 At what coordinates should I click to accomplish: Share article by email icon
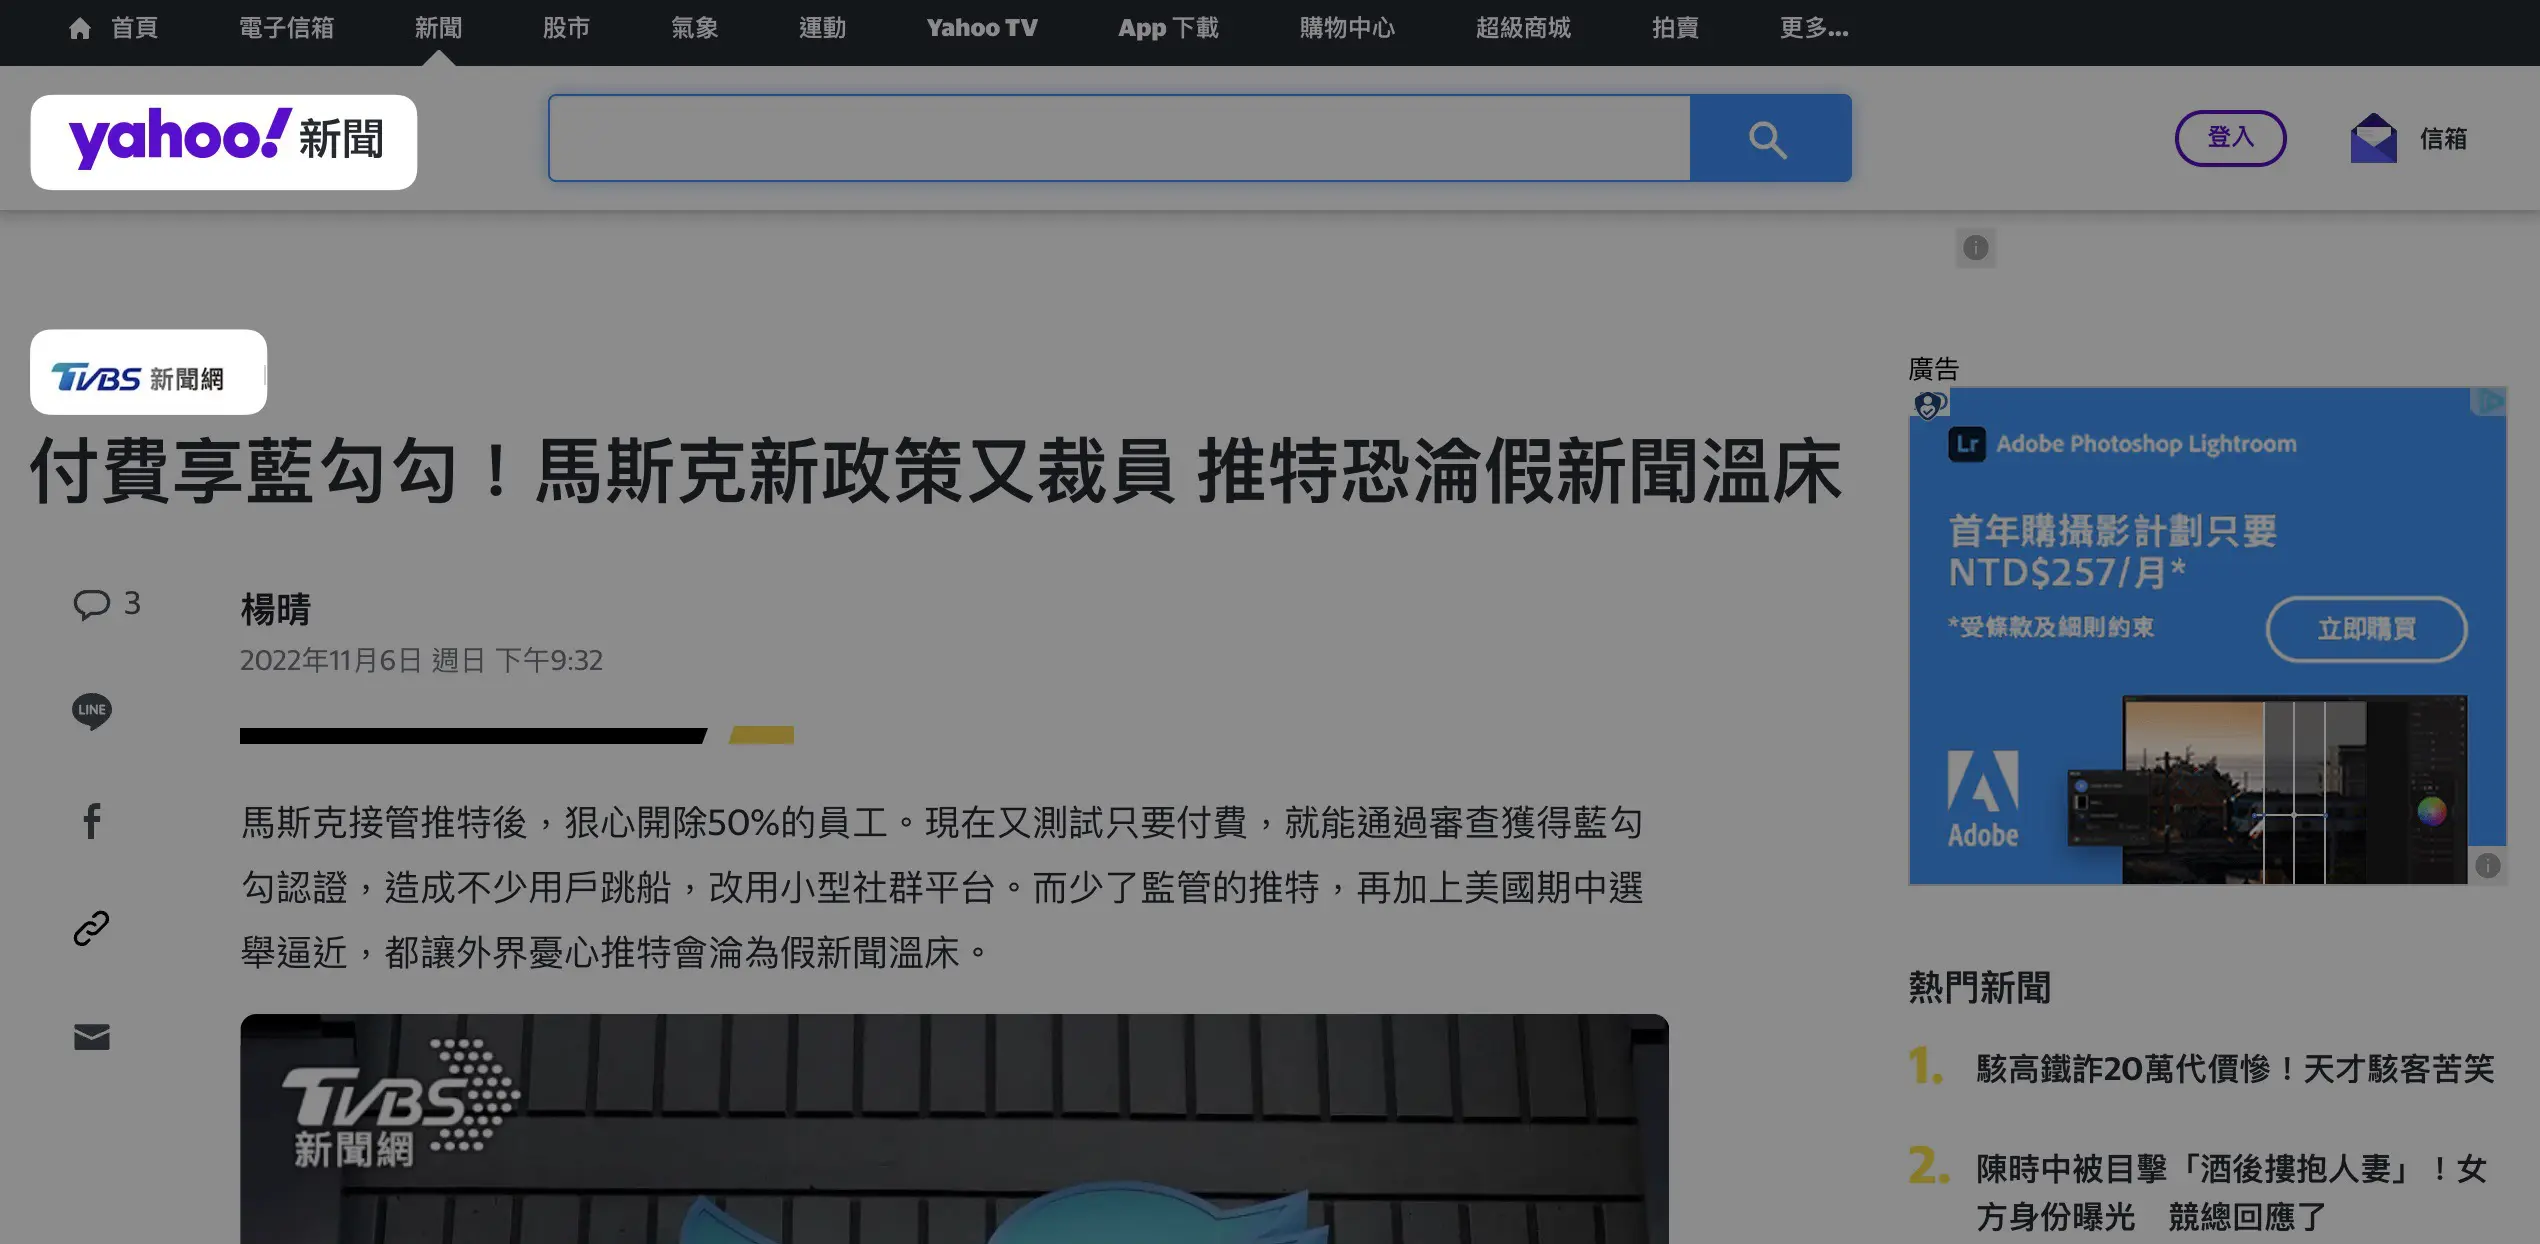(x=91, y=1037)
